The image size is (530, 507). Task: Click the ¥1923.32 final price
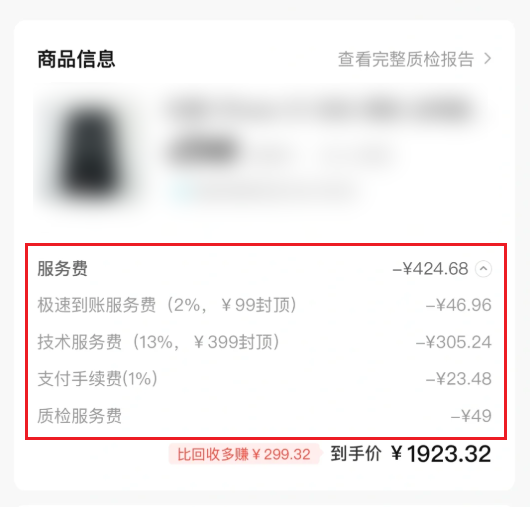441,454
